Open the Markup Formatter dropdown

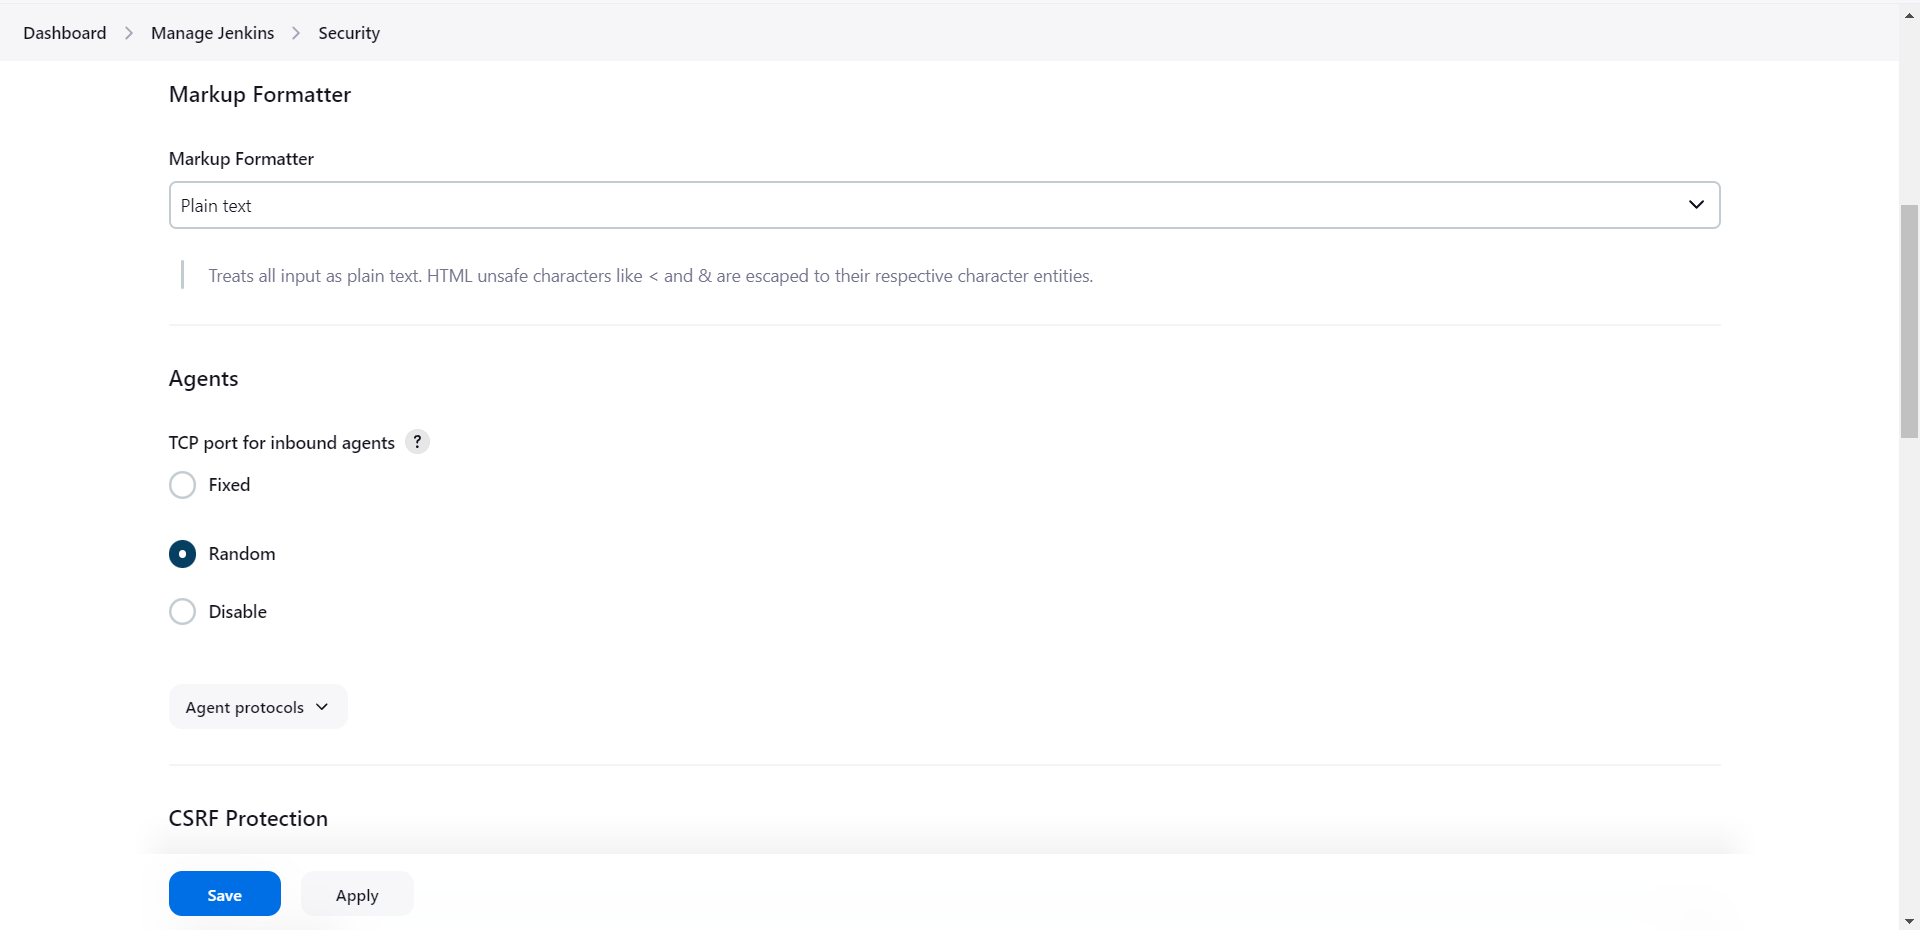pos(944,205)
